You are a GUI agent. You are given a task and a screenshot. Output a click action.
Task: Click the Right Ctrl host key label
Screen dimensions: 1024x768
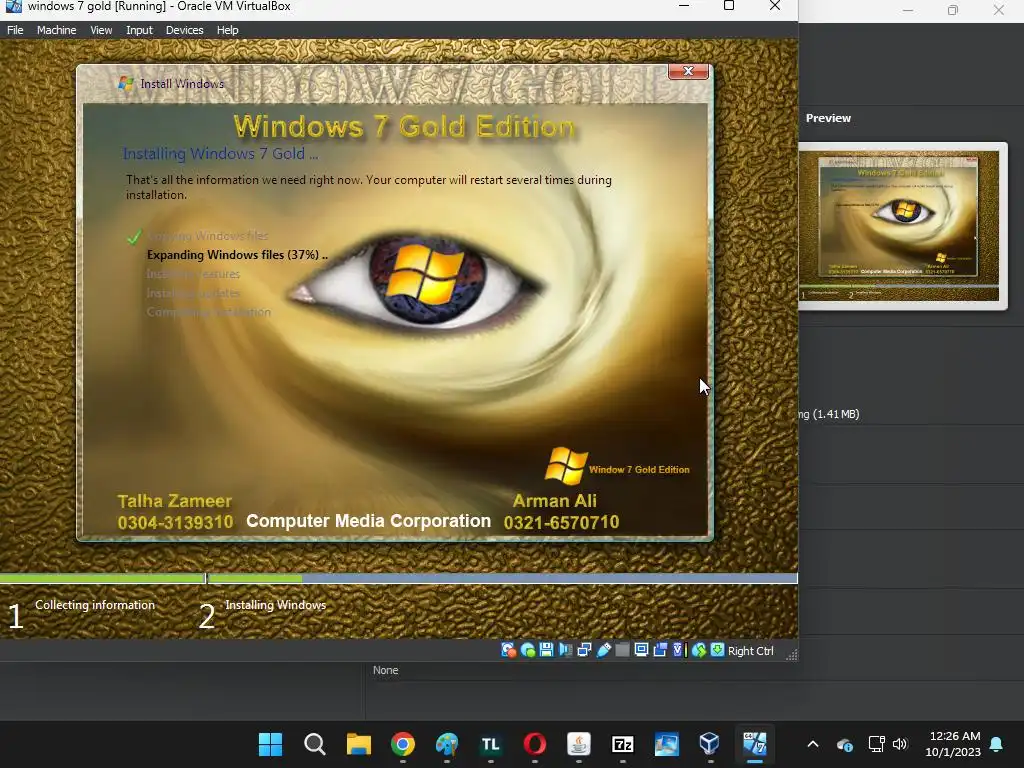click(x=751, y=651)
